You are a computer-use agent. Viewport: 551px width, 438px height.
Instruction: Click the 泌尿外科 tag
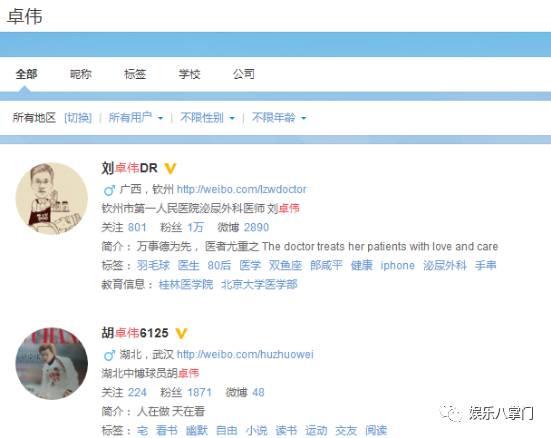click(x=445, y=265)
